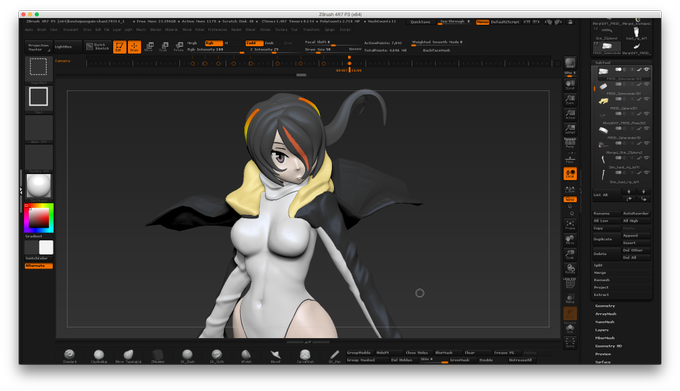The image size is (680, 391).
Task: Pick the Standard brush at bottom shelf
Action: 69,356
